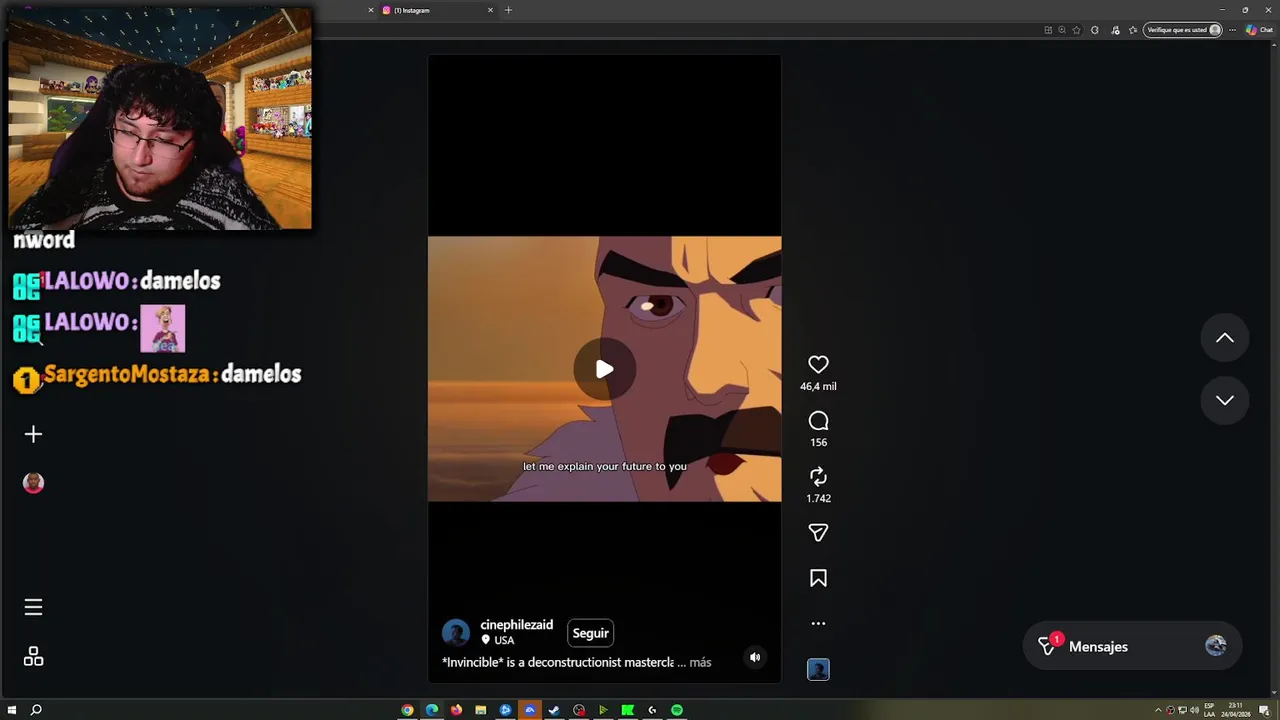This screenshot has width=1280, height=720.
Task: Open the favorites list in Edge toolbar
Action: tap(1133, 30)
